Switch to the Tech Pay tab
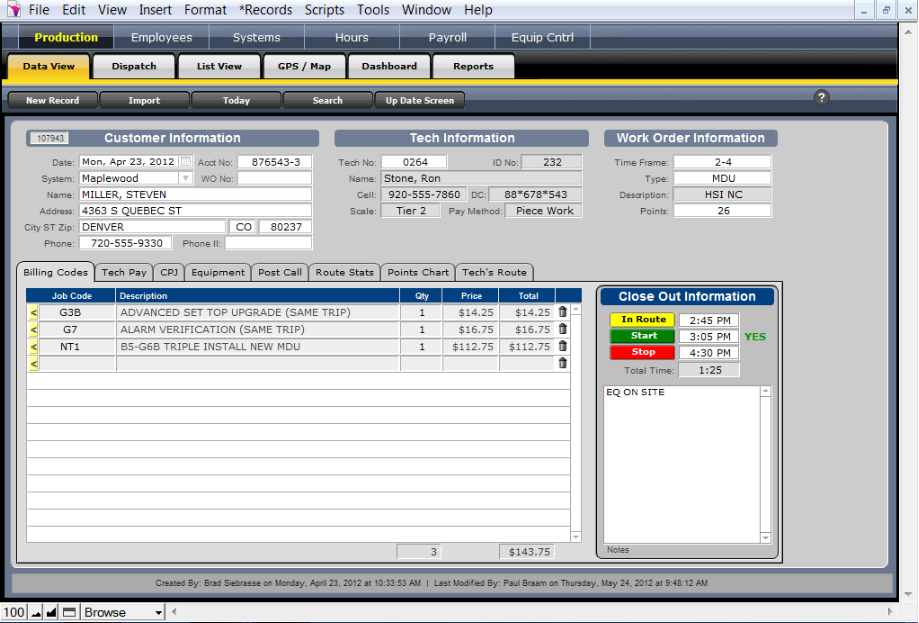This screenshot has width=919, height=623. click(124, 272)
